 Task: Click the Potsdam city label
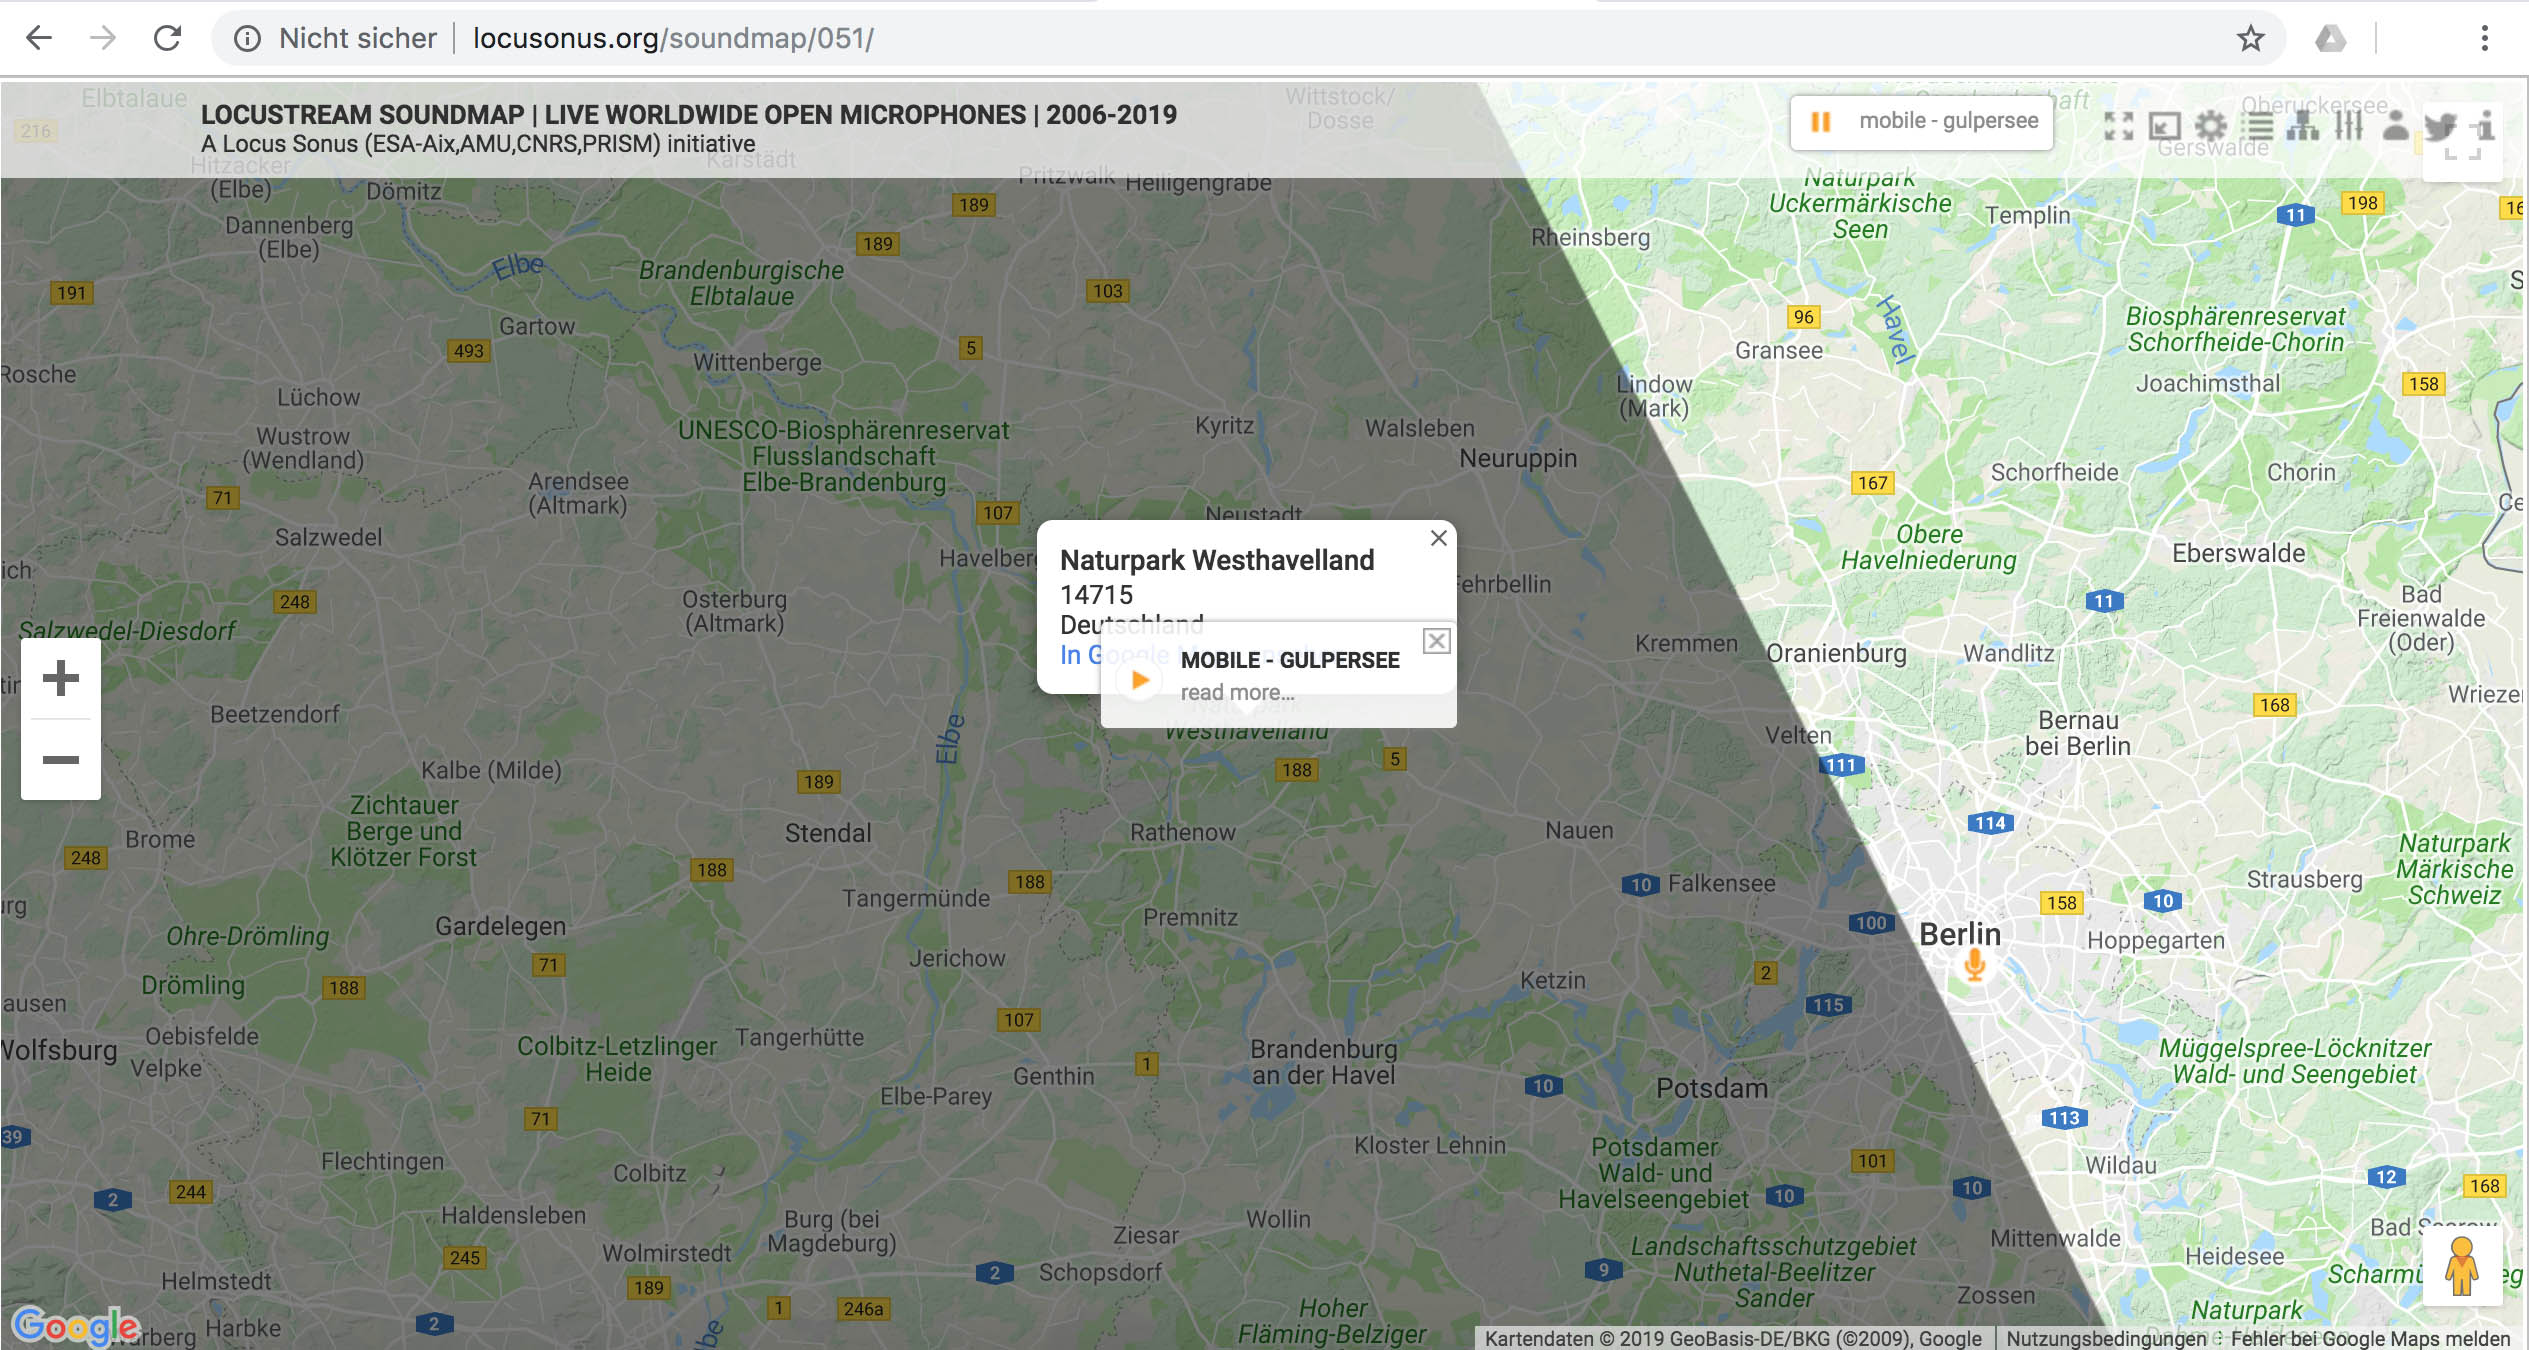pos(1712,1088)
